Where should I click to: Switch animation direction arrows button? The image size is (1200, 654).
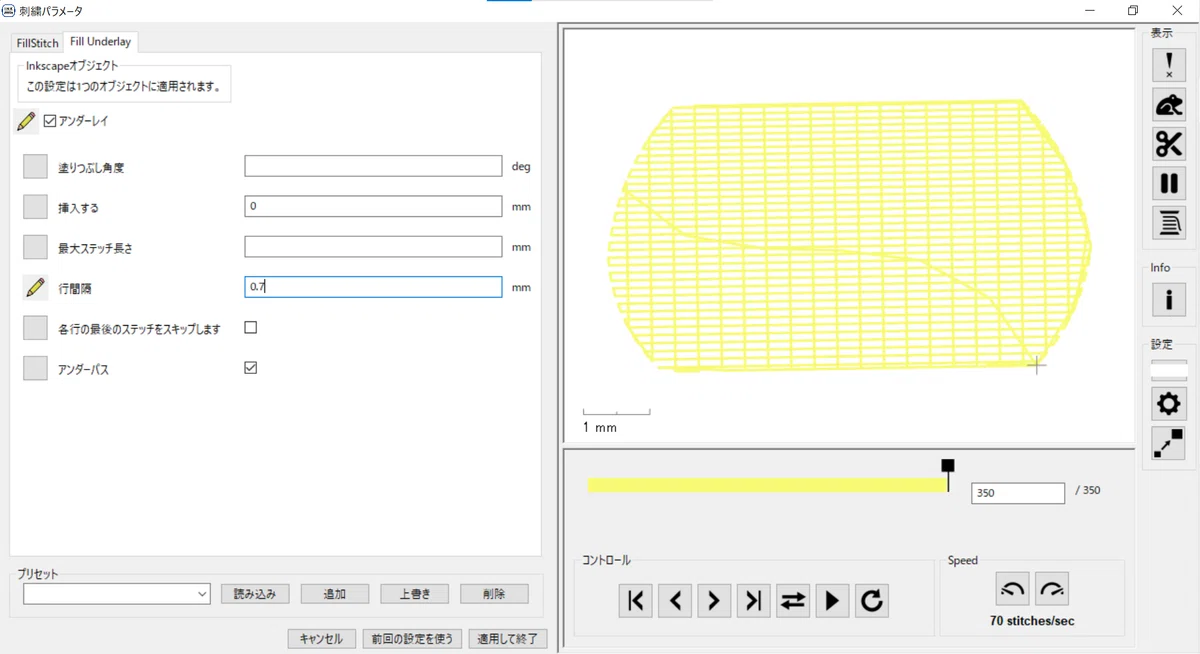coord(793,601)
